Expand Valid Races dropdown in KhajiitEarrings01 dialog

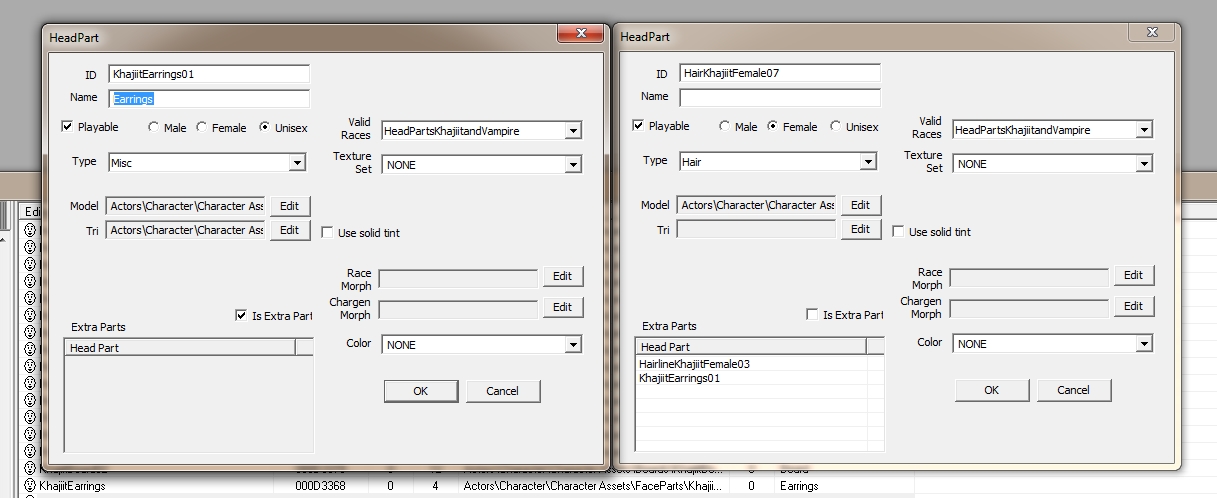(x=573, y=131)
